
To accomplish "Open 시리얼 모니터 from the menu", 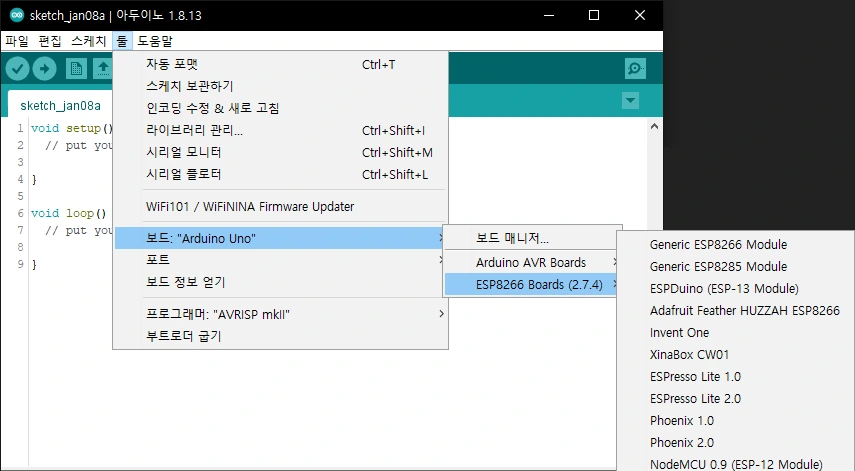I will (281, 152).
